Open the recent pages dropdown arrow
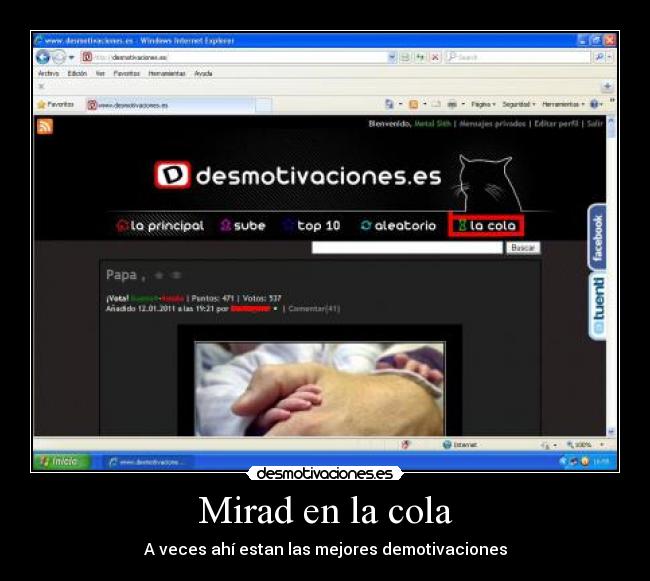The height and width of the screenshot is (581, 650). tap(71, 57)
